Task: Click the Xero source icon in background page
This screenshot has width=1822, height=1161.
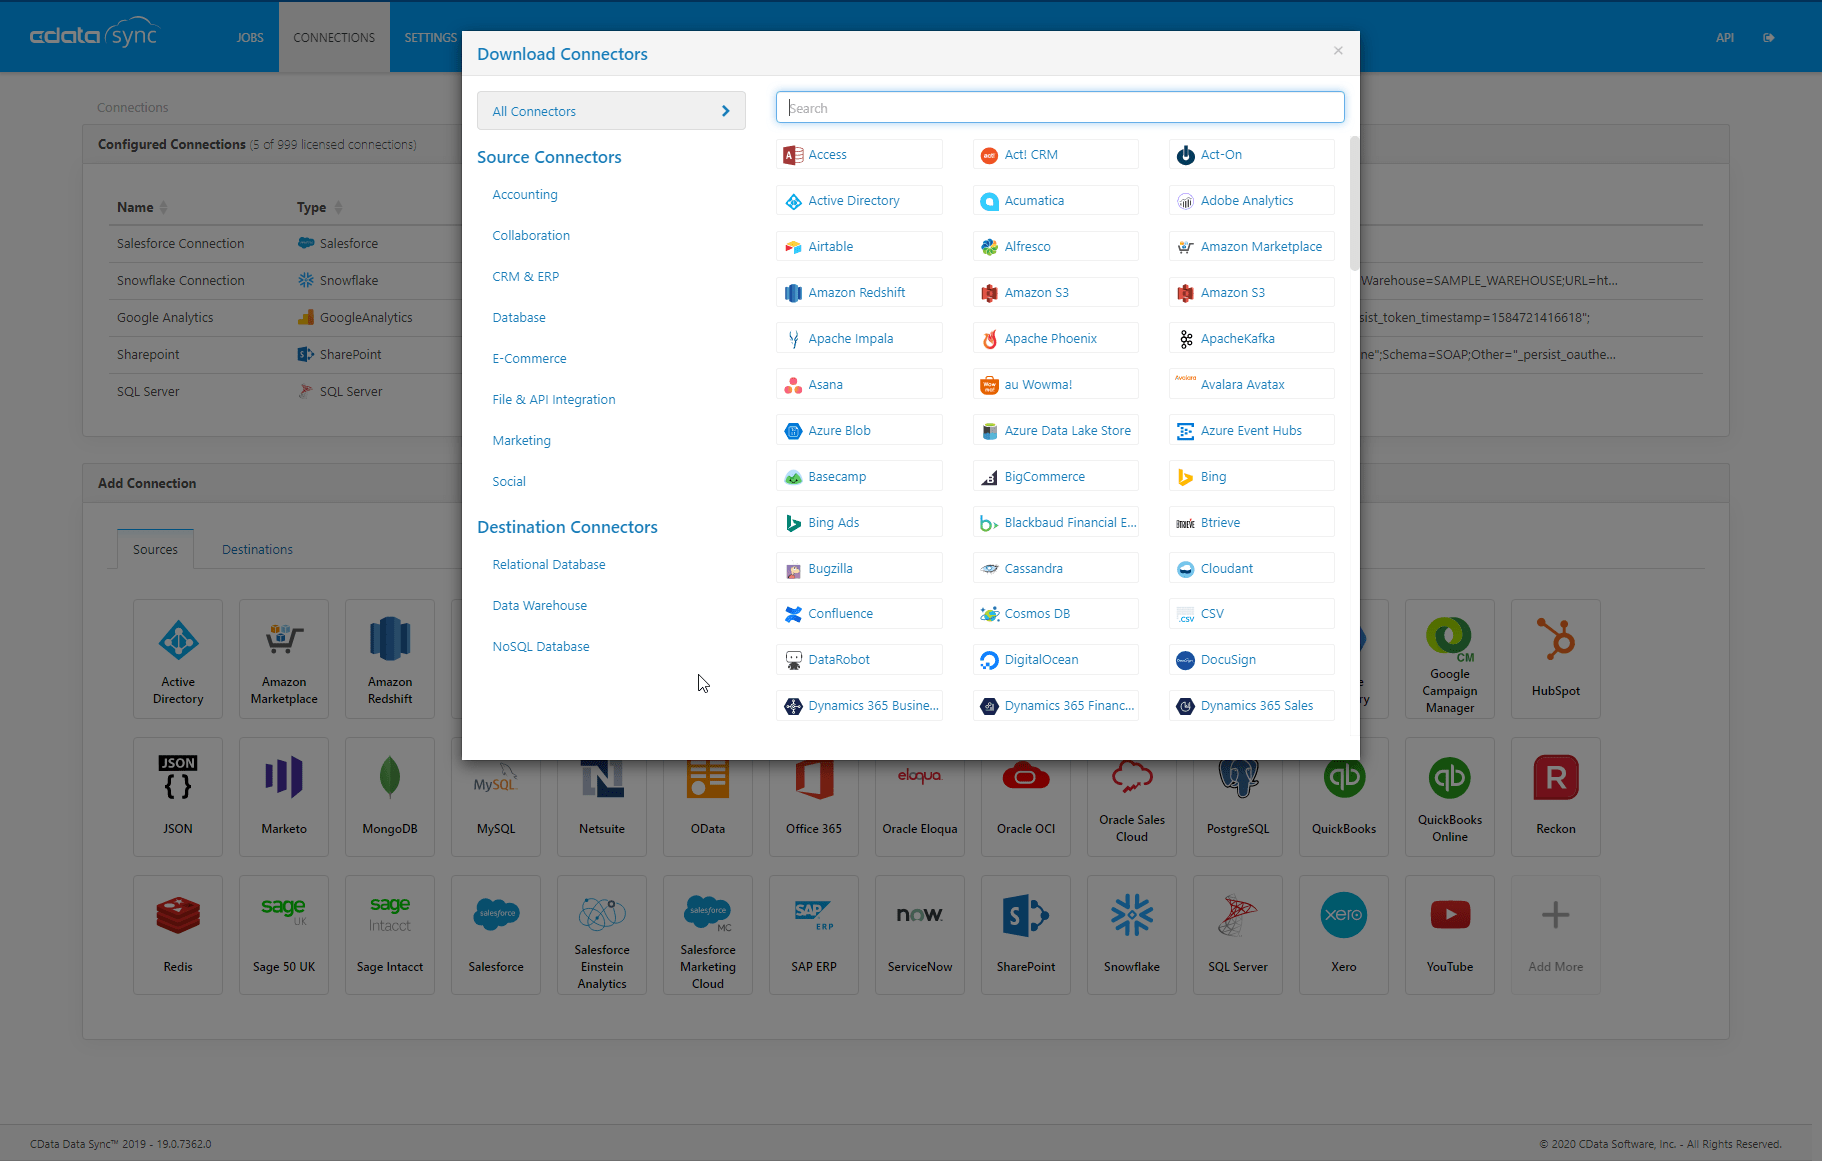Action: pyautogui.click(x=1344, y=915)
